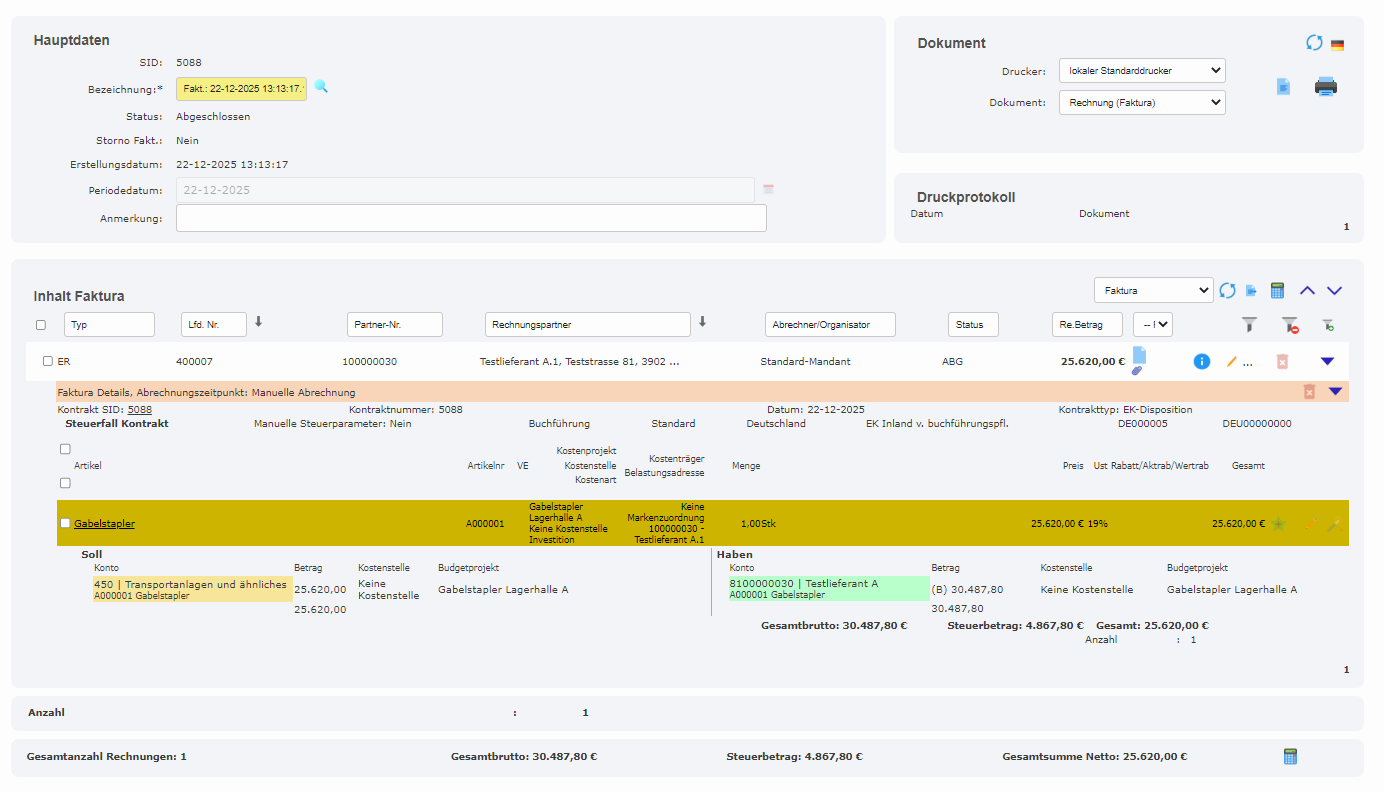This screenshot has width=1384, height=792.
Task: Click into the Anmerkung text field
Action: [471, 218]
